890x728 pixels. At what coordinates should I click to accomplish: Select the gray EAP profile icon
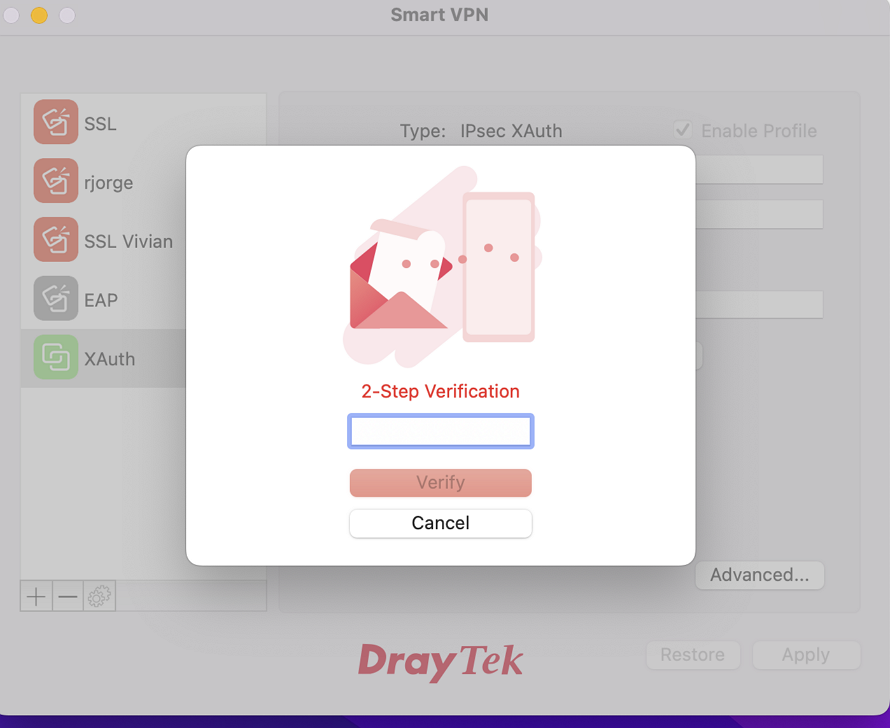(56, 298)
